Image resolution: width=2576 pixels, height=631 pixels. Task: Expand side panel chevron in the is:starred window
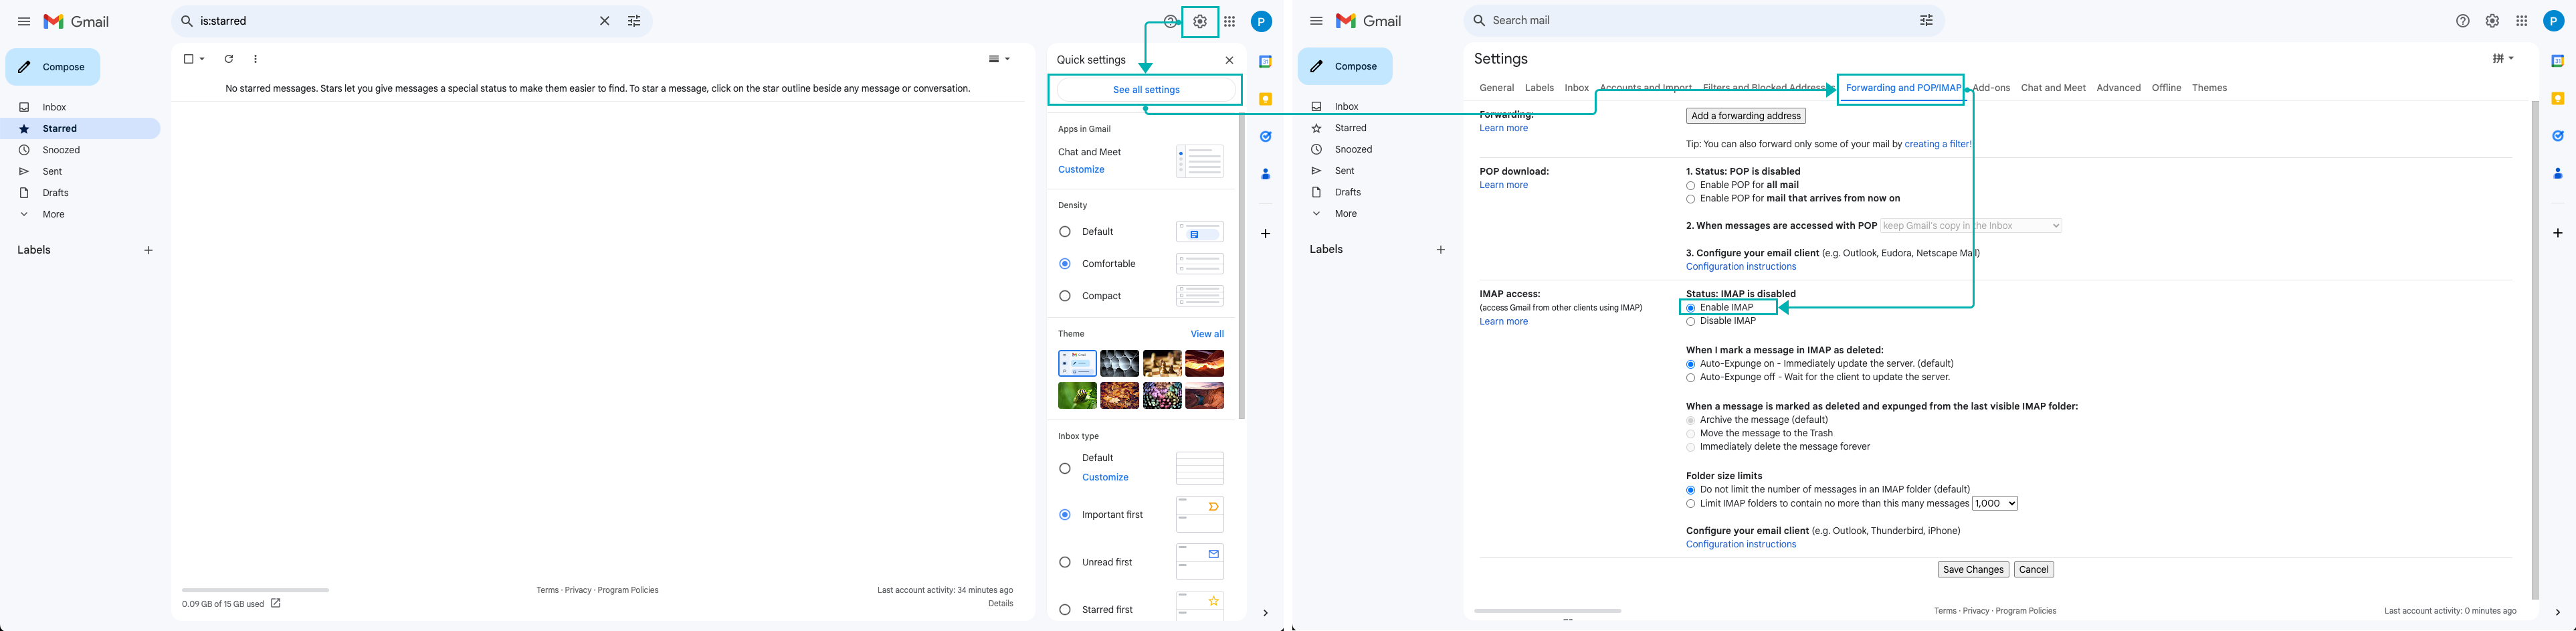click(1265, 613)
